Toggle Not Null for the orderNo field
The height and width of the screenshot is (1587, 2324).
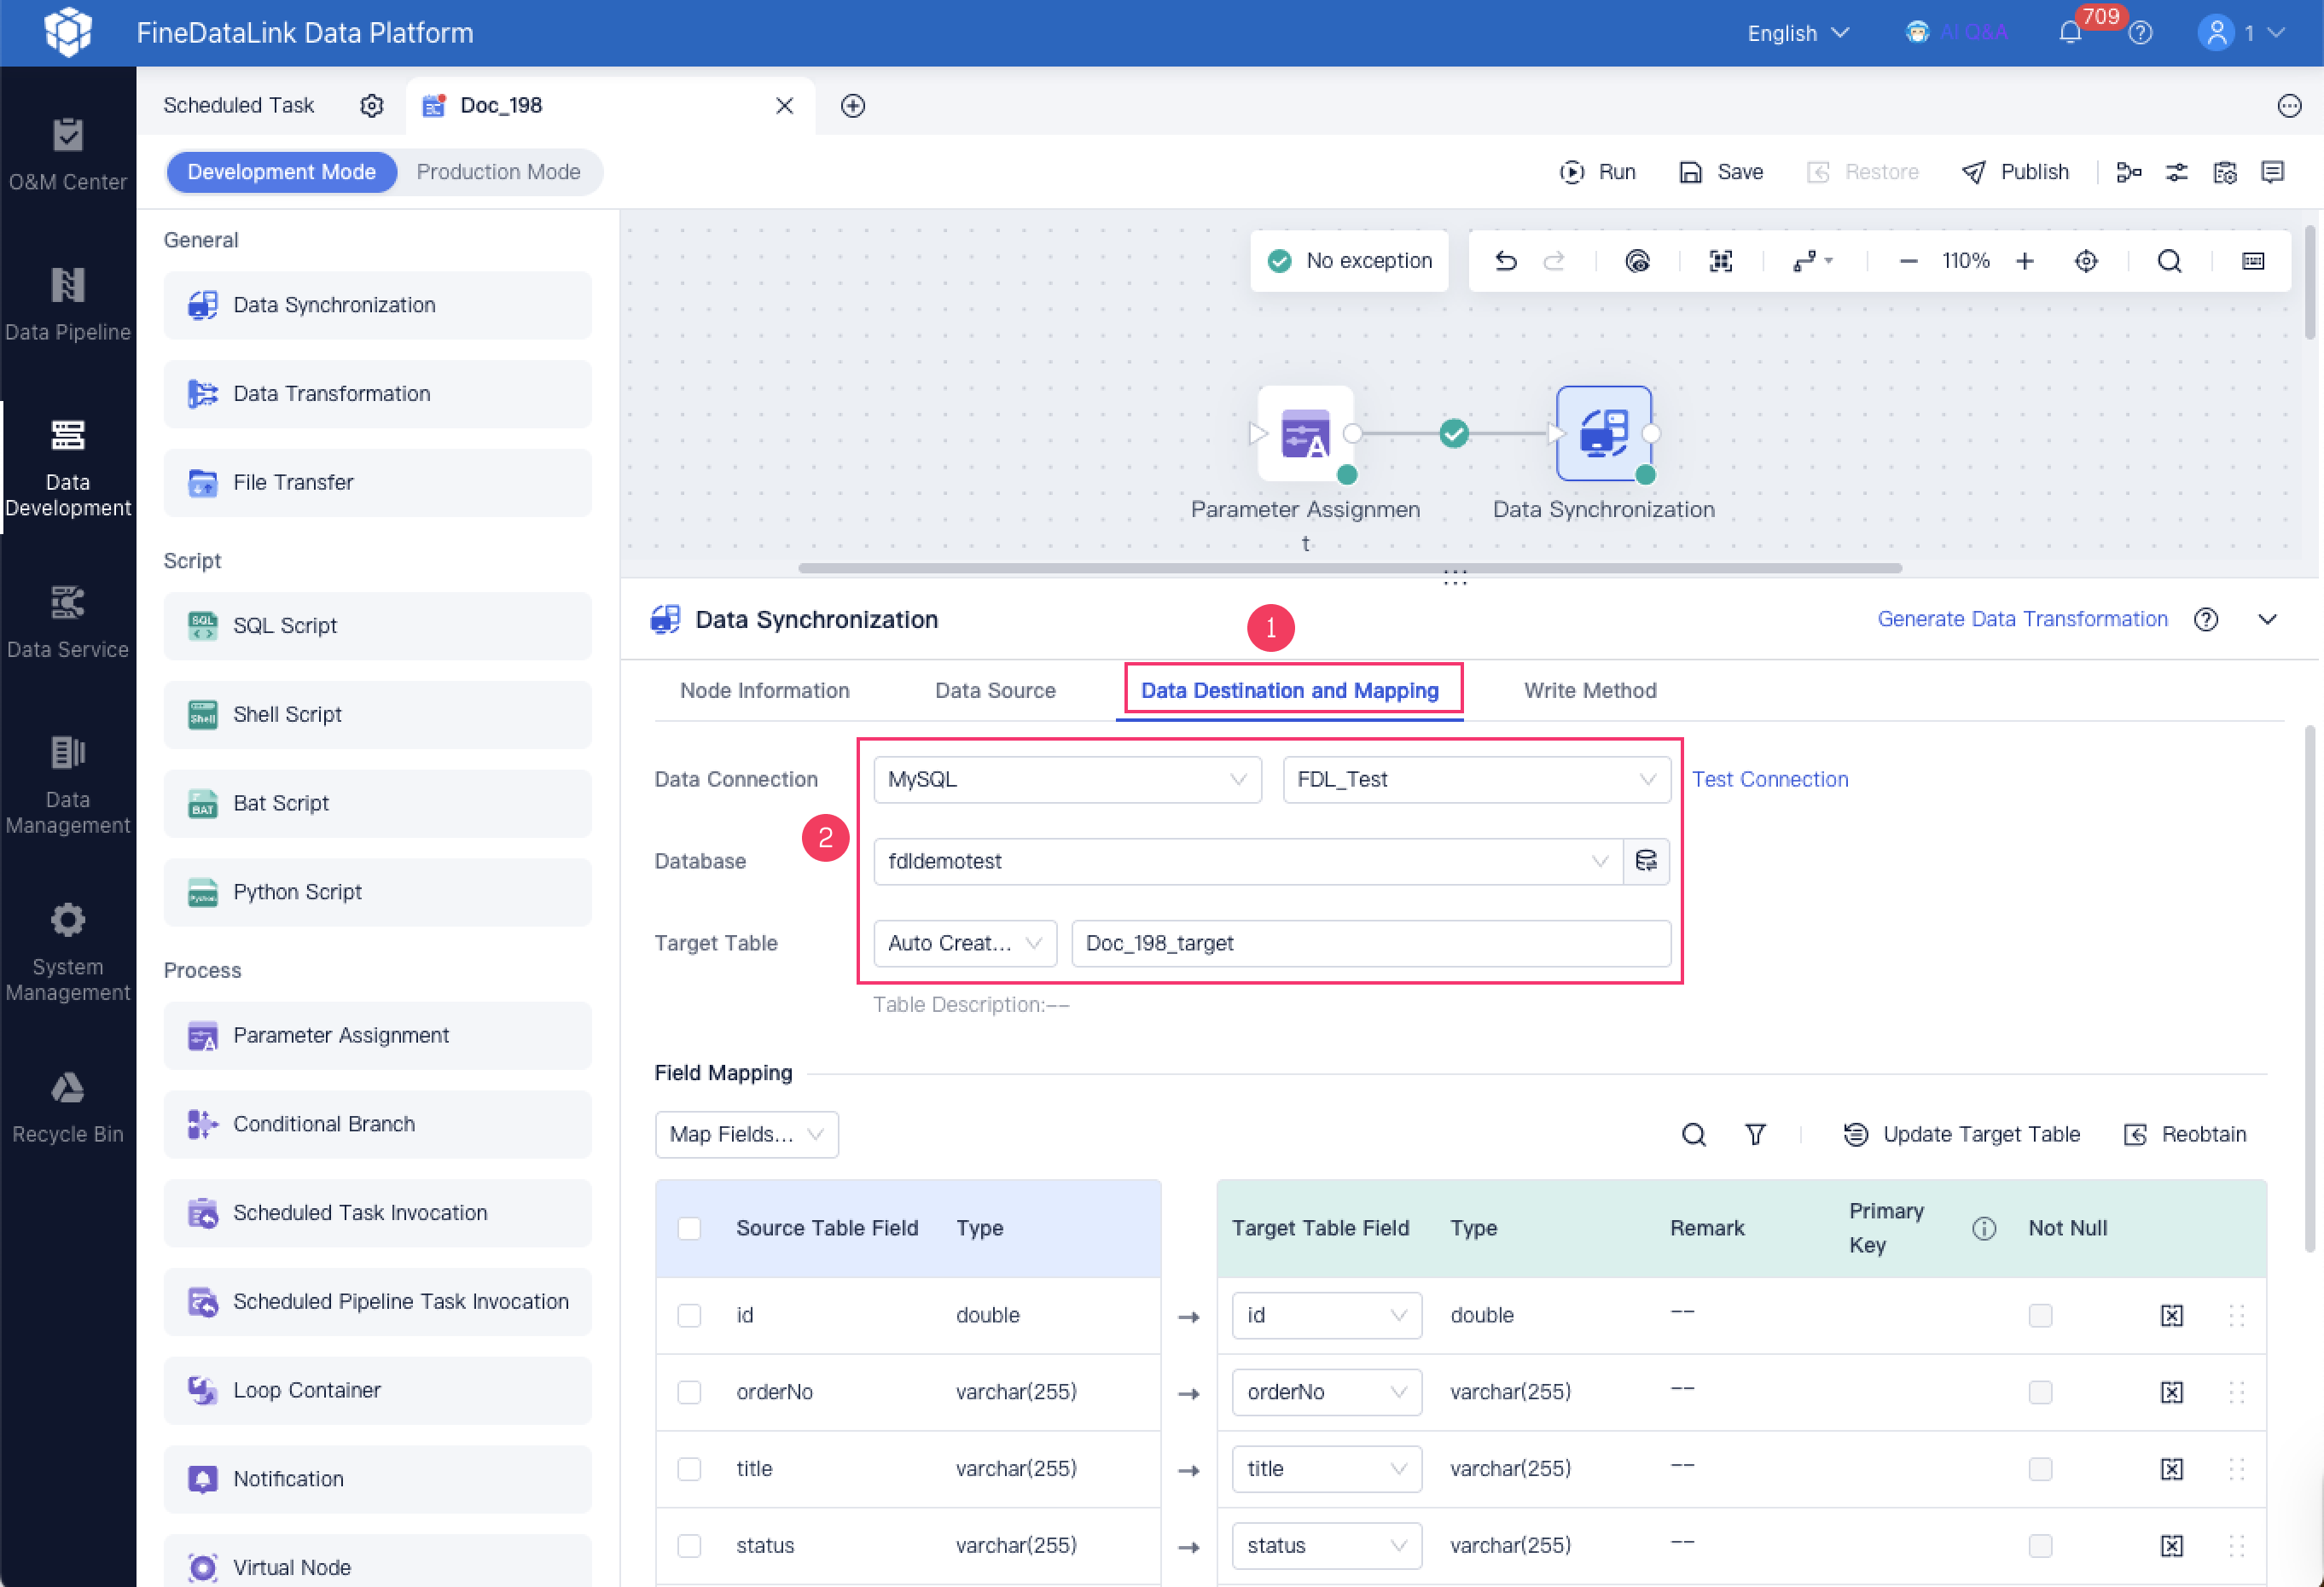tap(2040, 1392)
